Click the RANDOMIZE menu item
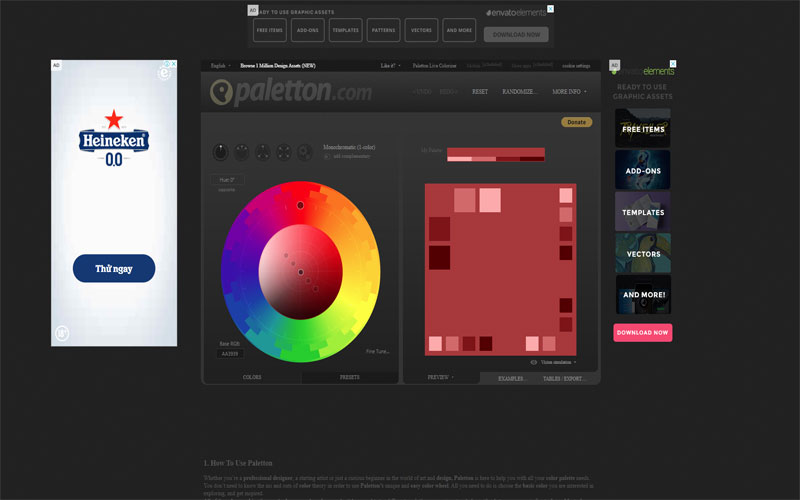 pyautogui.click(x=519, y=92)
